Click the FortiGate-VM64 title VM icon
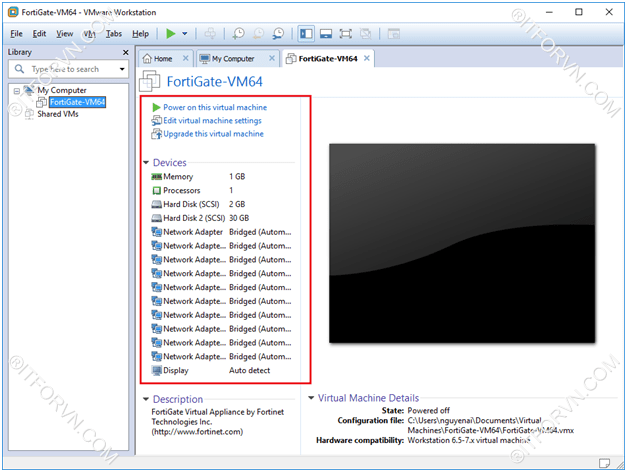The width and height of the screenshot is (627, 472). pos(150,81)
